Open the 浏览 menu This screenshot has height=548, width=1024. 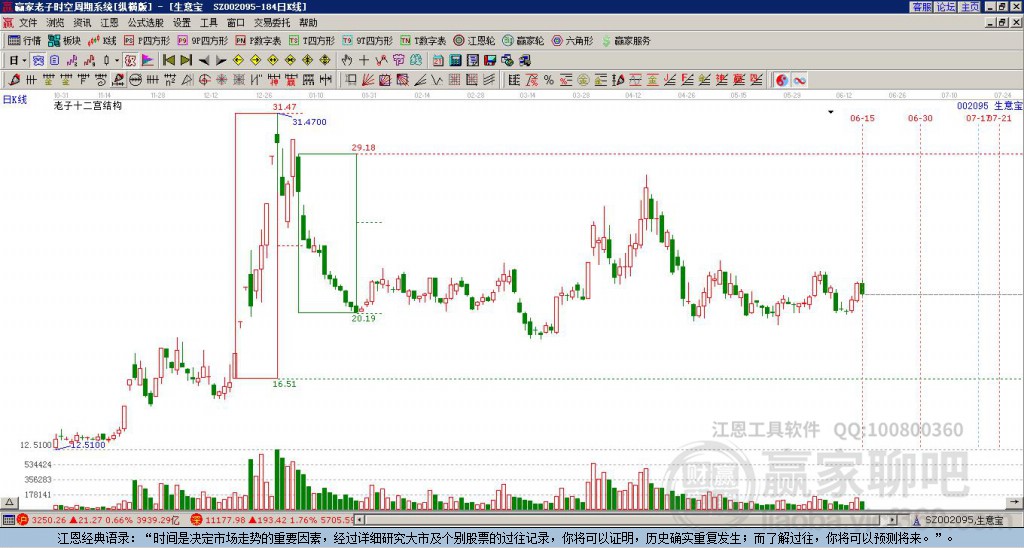tap(55, 23)
